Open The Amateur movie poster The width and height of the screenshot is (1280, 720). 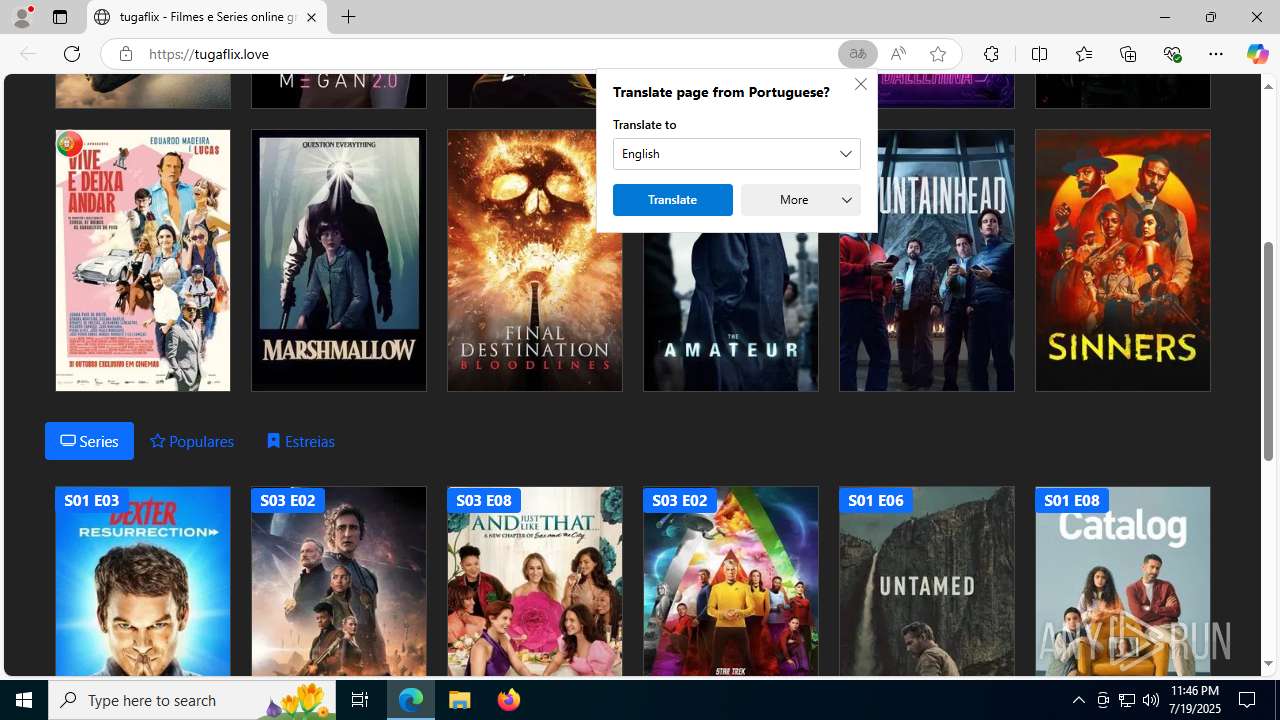click(730, 311)
